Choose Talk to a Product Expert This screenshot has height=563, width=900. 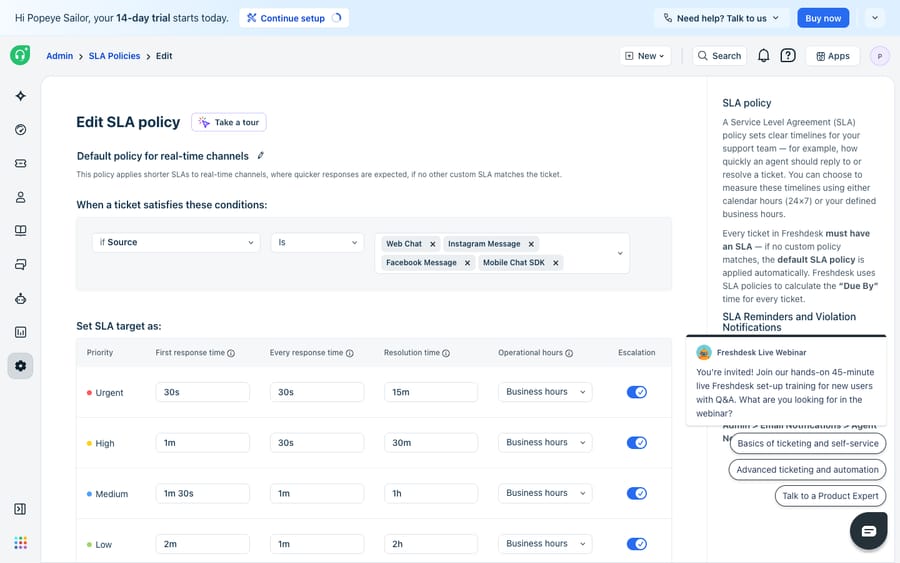point(830,496)
